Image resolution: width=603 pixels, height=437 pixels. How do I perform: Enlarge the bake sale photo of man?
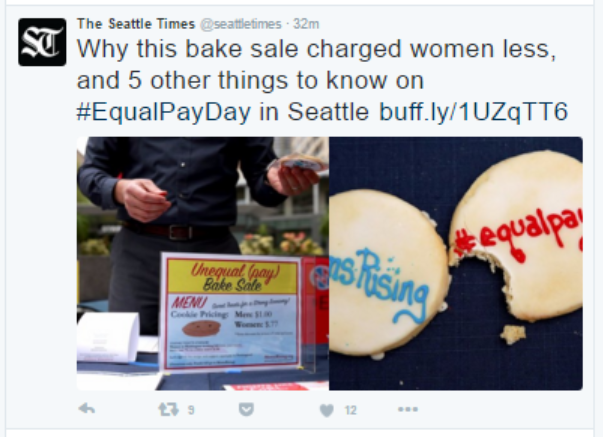click(x=203, y=264)
